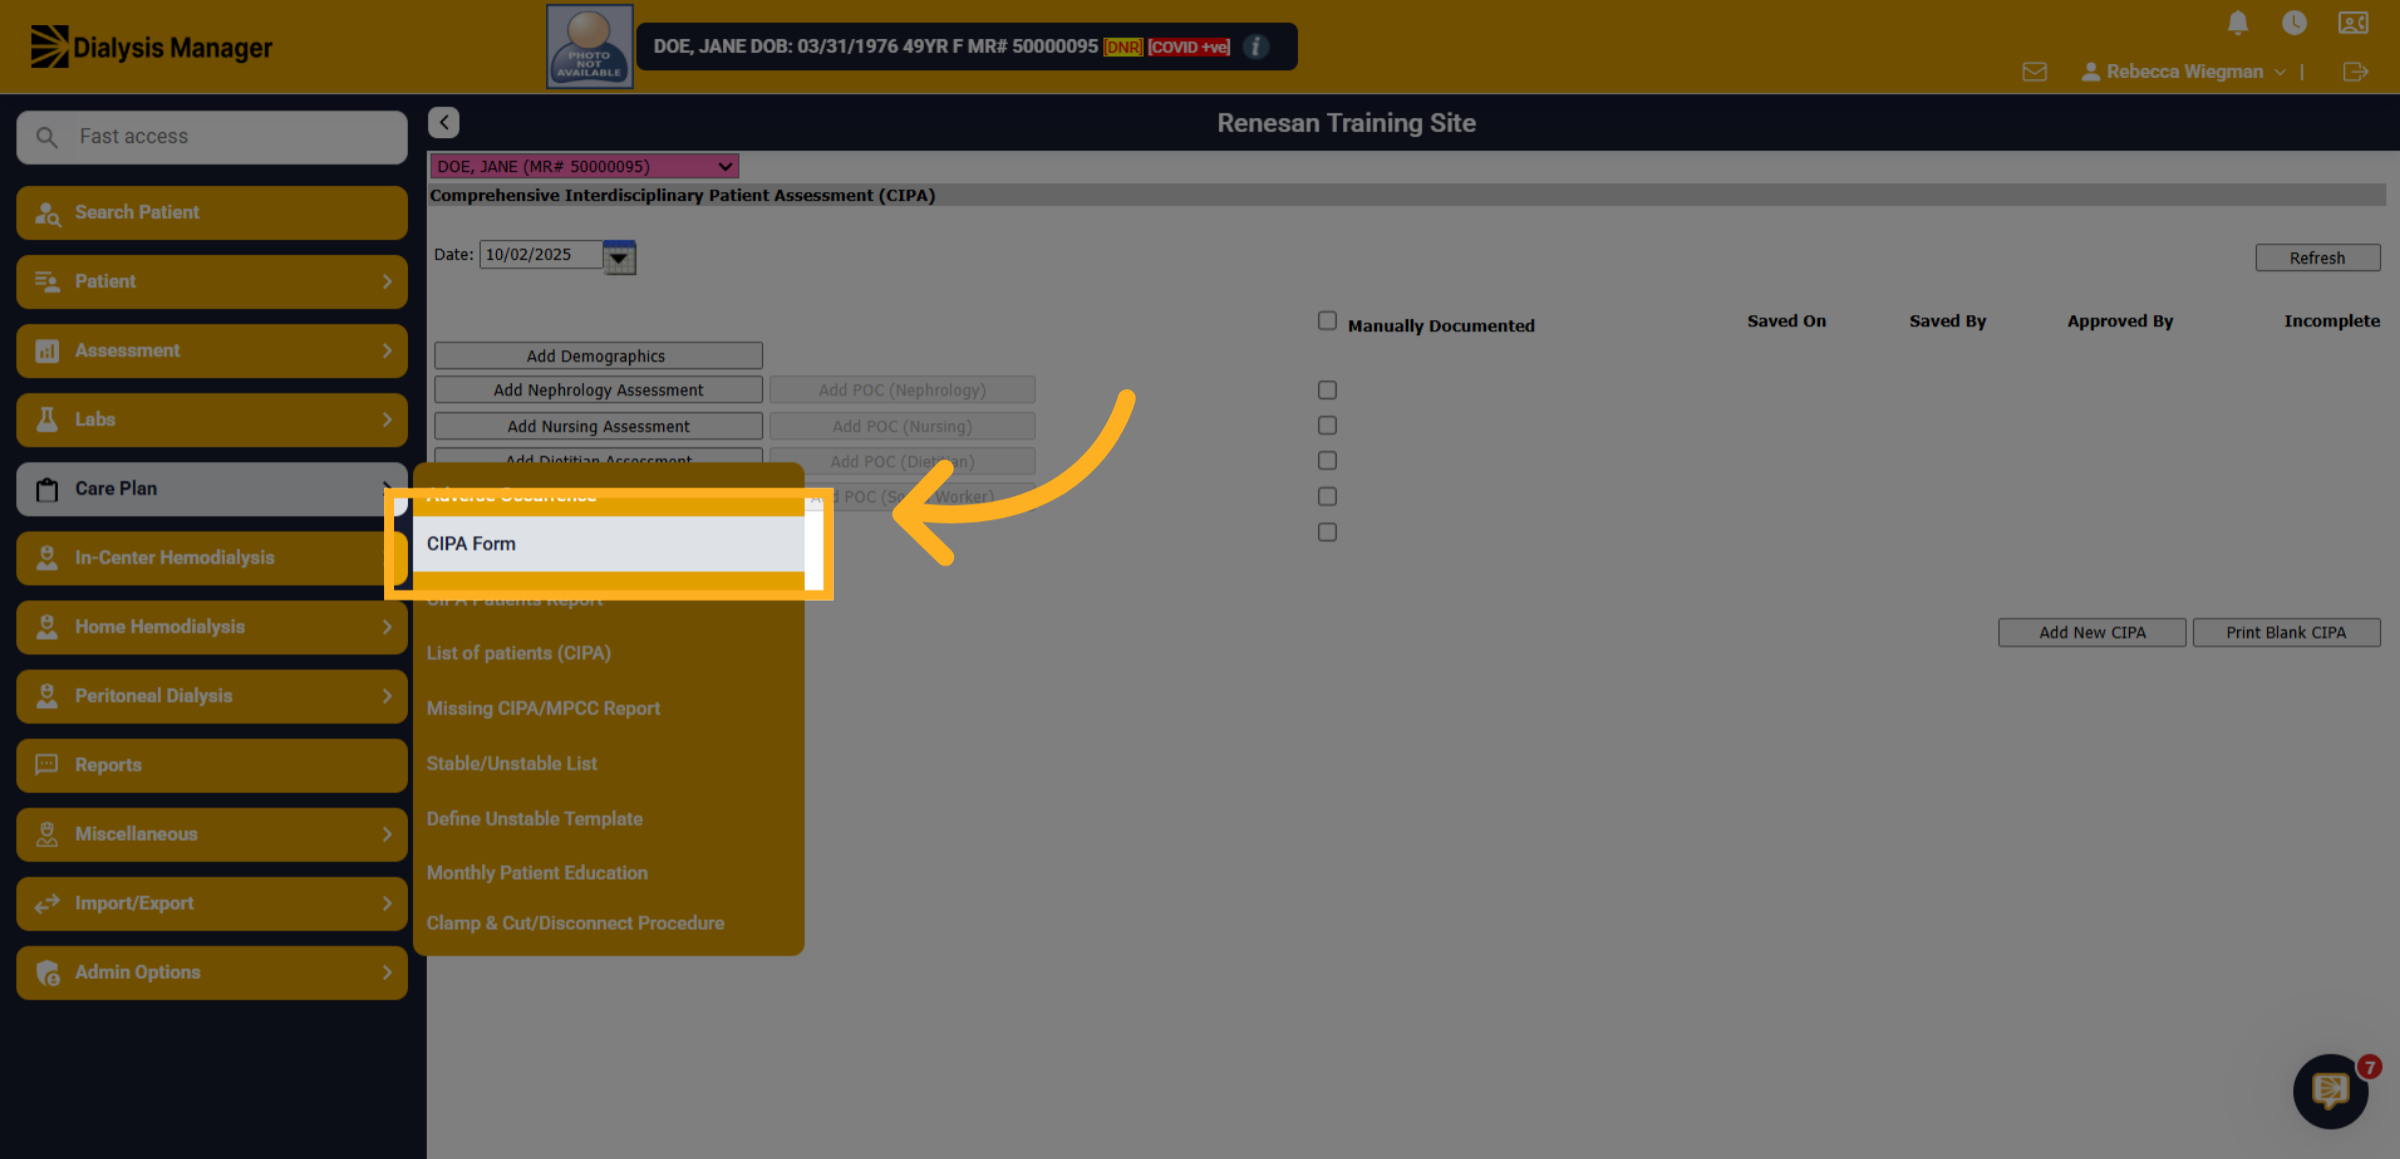Viewport: 2400px width, 1159px height.
Task: Open patient info icon in banner
Action: 1256,47
